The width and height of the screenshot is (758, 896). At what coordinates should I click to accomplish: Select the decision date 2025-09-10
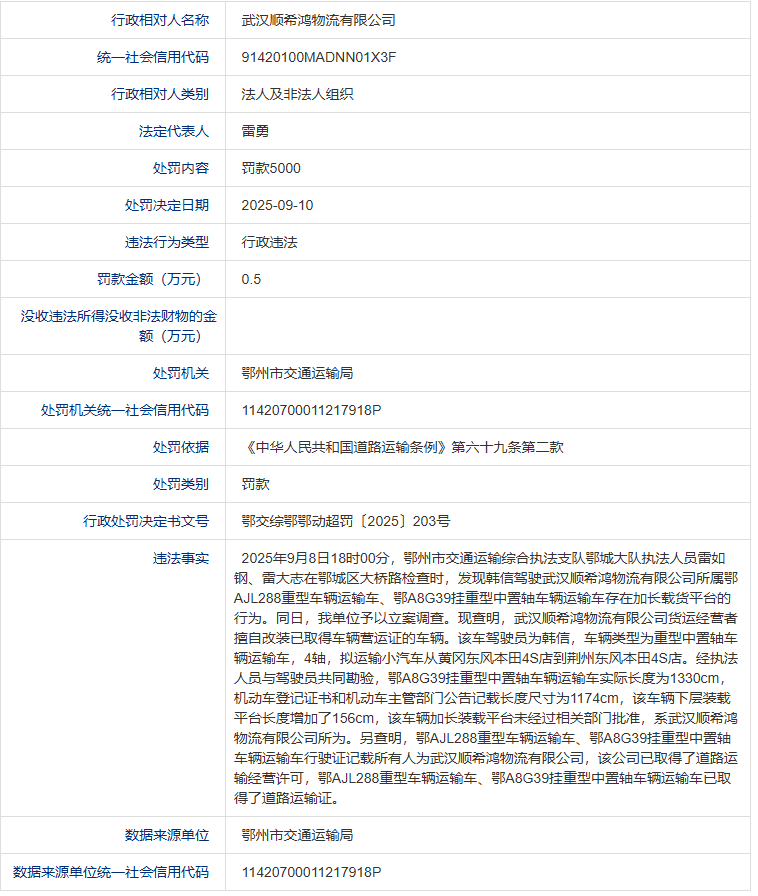point(277,205)
